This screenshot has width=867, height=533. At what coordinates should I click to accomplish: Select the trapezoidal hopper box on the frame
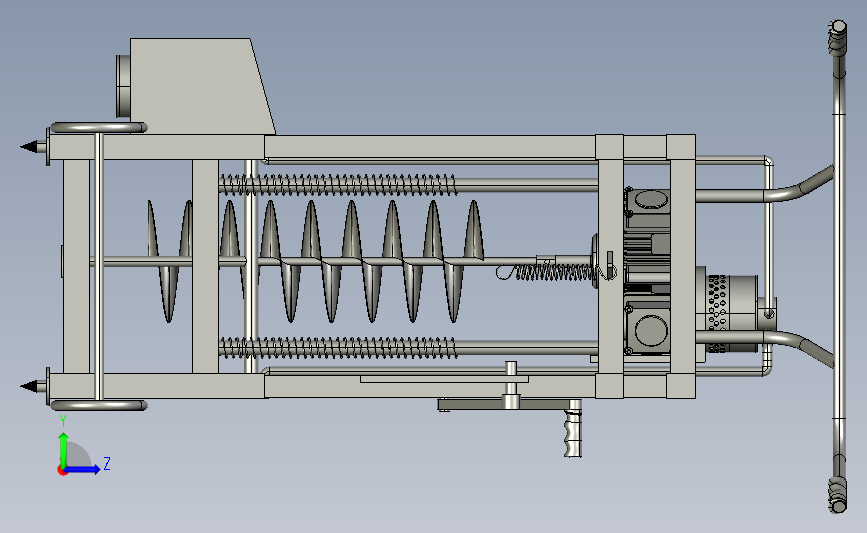[202, 86]
